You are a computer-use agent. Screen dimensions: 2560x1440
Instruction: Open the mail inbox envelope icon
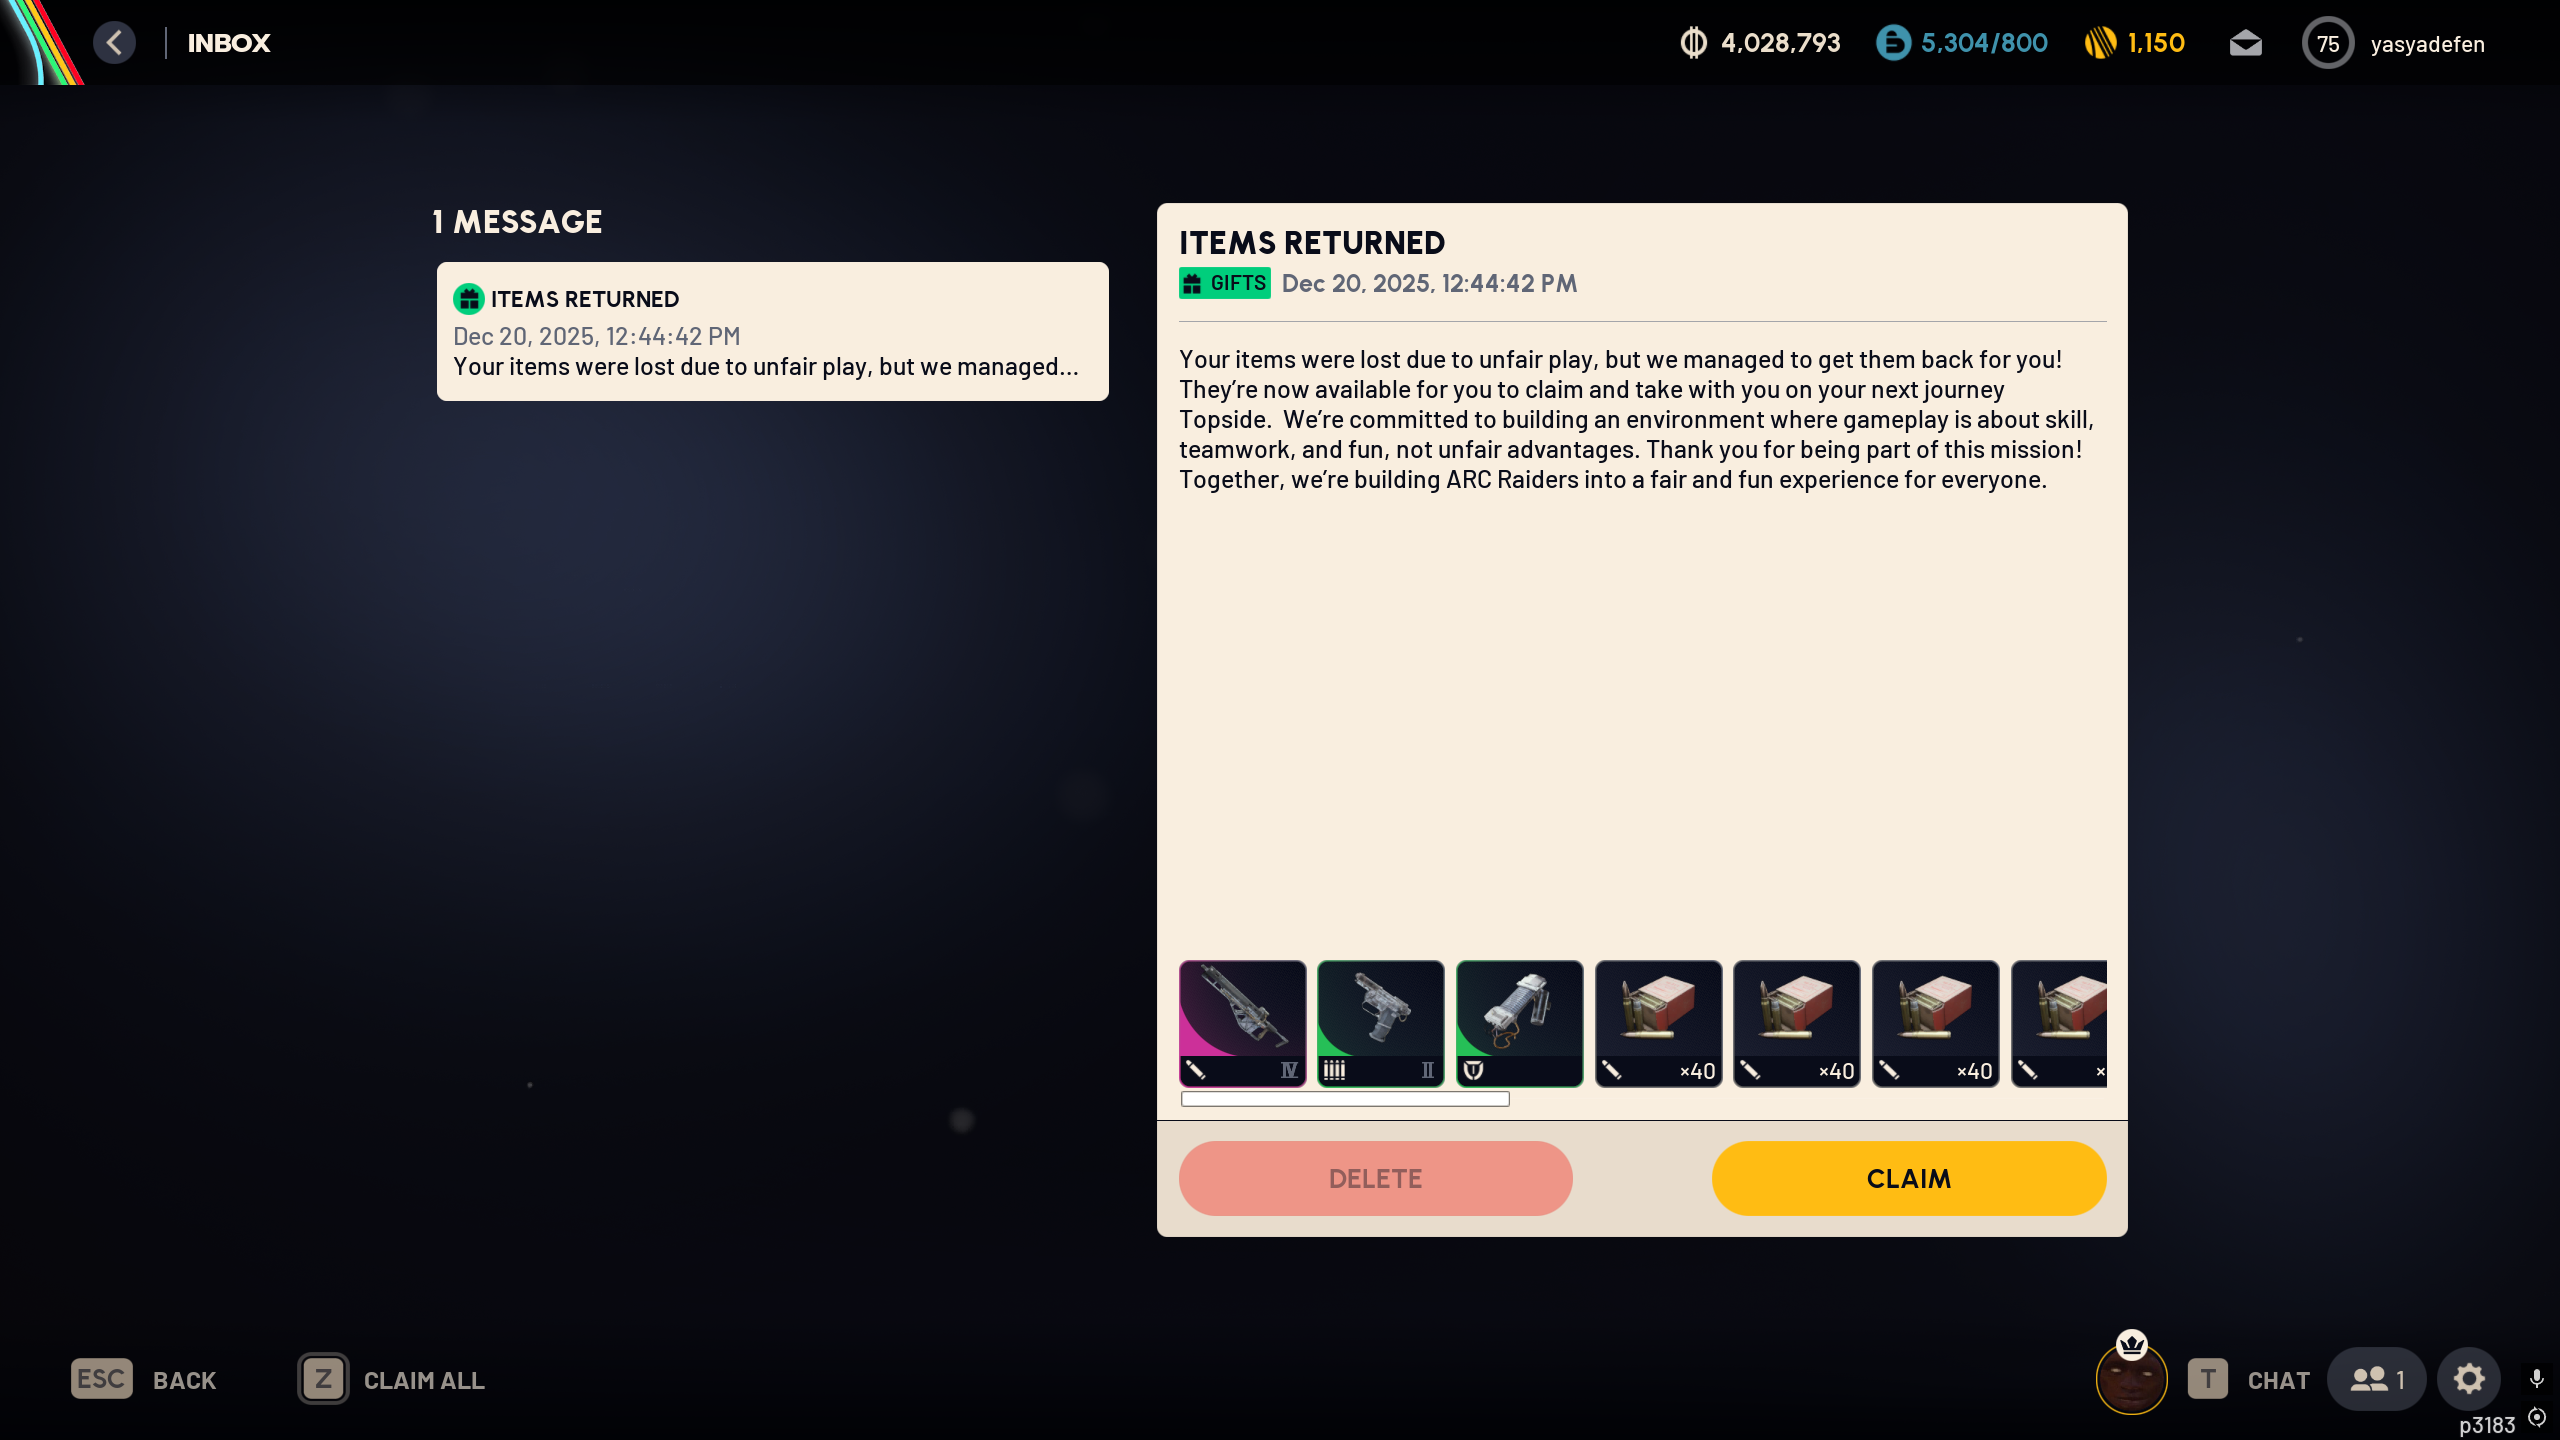coord(2245,43)
